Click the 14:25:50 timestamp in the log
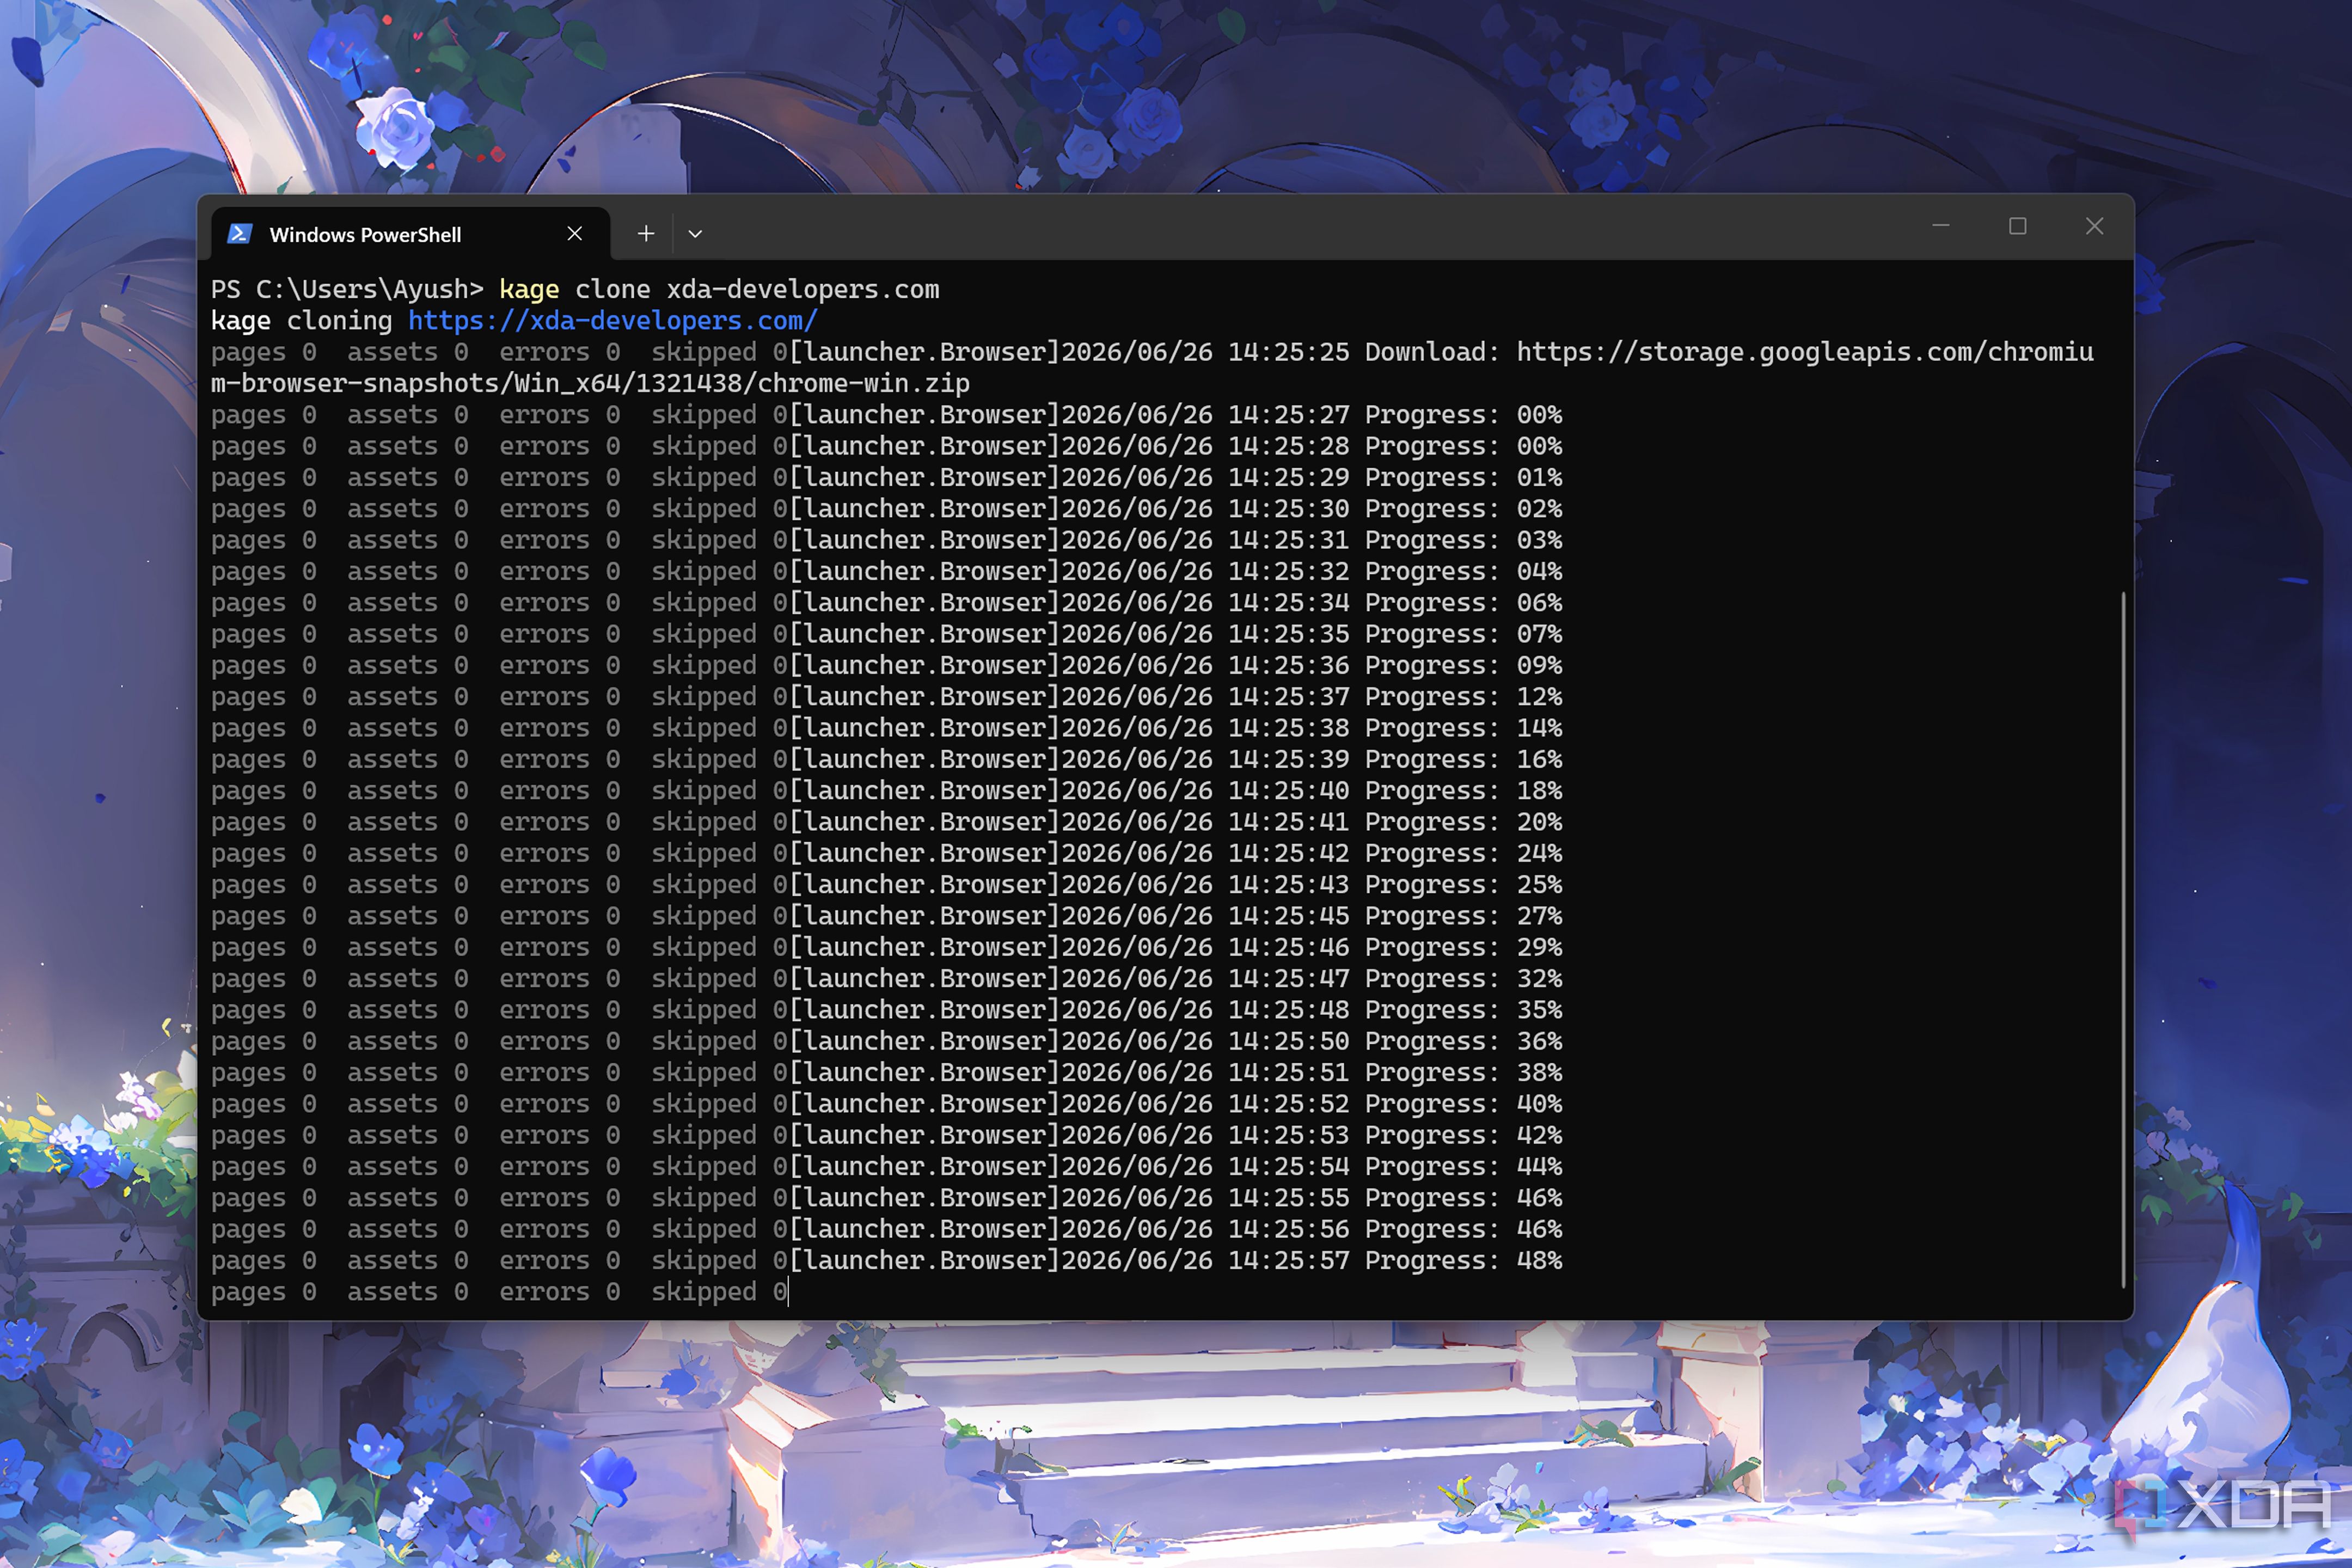Image resolution: width=2352 pixels, height=1568 pixels. point(1288,1041)
